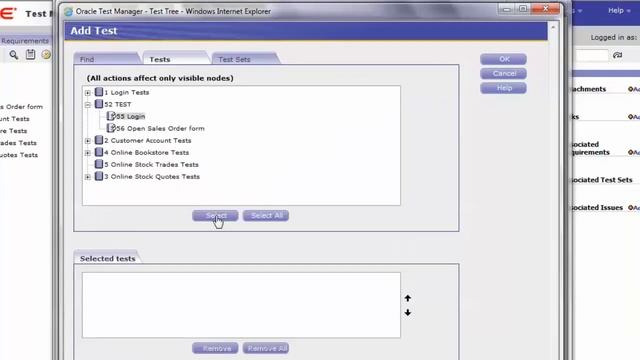Click folder icon of 3 Online Stock Quotes Tests

99,176
